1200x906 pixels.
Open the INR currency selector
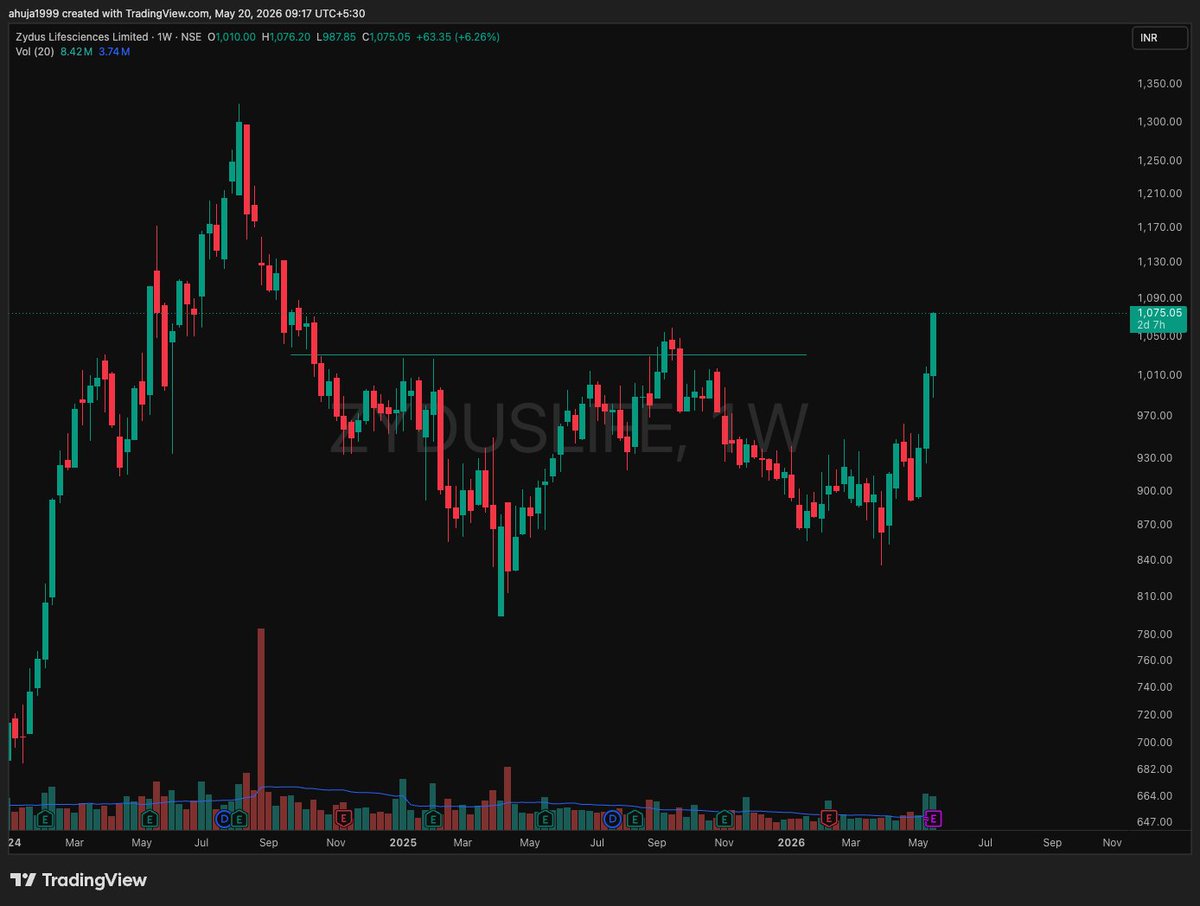tap(1160, 38)
